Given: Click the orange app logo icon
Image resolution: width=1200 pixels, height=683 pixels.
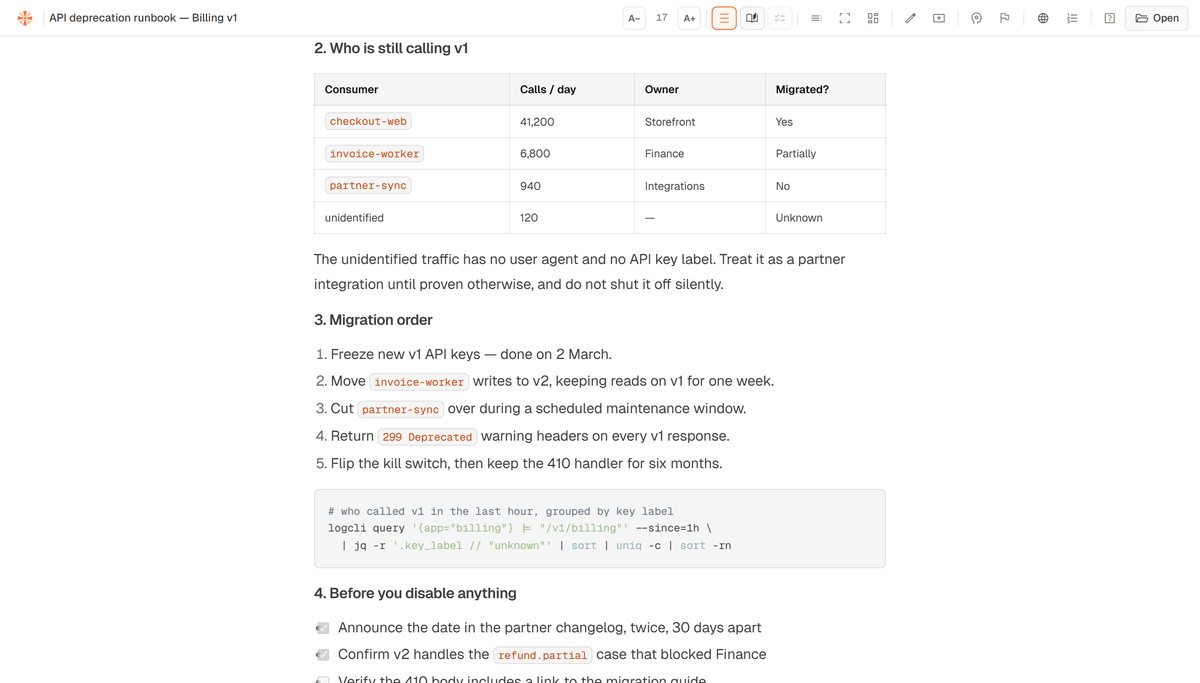Looking at the screenshot, I should coord(24,18).
